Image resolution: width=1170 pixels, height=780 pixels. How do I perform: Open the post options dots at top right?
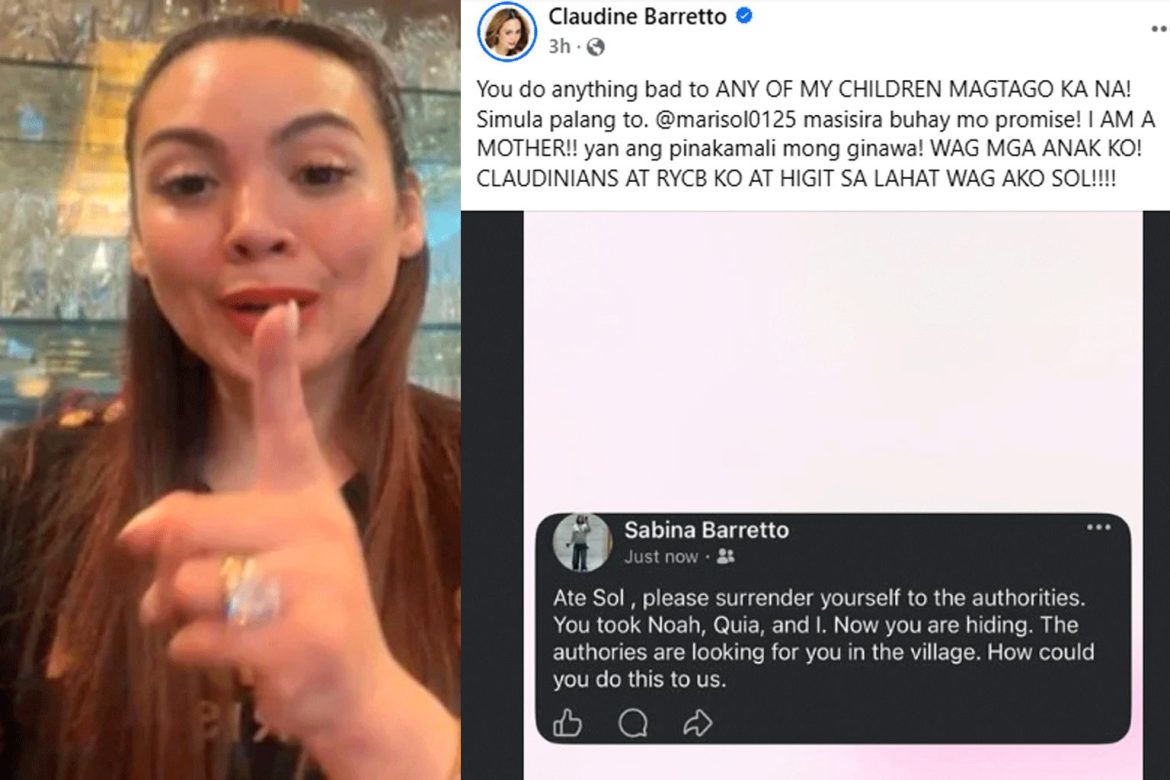[1159, 29]
